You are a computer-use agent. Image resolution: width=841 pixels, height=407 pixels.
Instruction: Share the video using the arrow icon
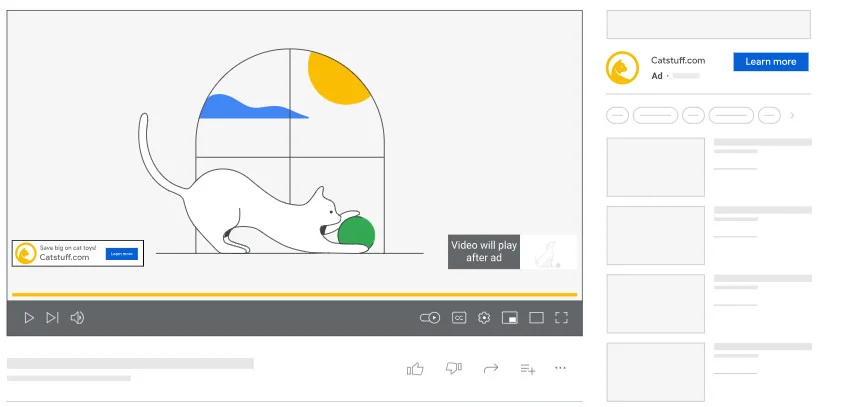tap(491, 368)
